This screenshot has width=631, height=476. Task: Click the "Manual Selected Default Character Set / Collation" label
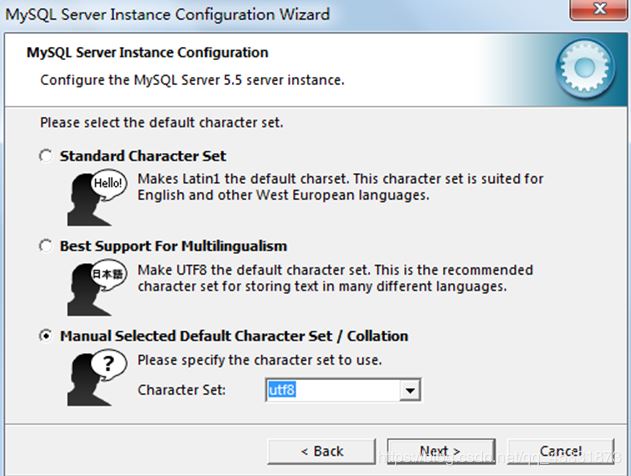point(234,336)
